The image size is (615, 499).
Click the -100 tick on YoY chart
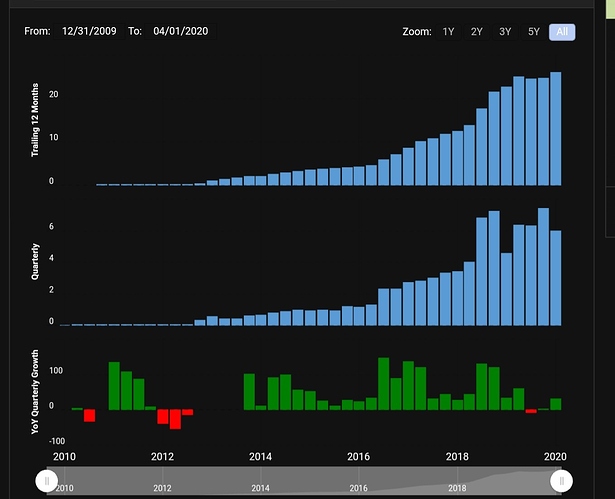[57, 441]
